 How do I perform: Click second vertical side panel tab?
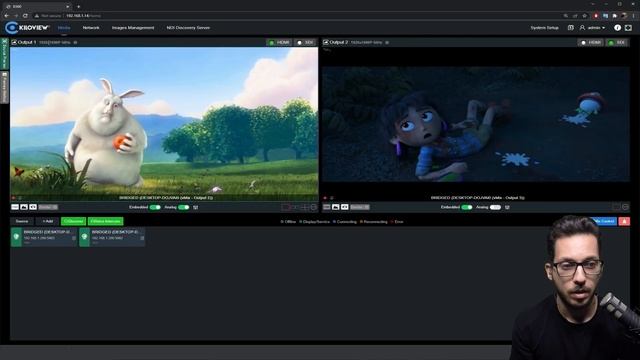click(x=4, y=87)
